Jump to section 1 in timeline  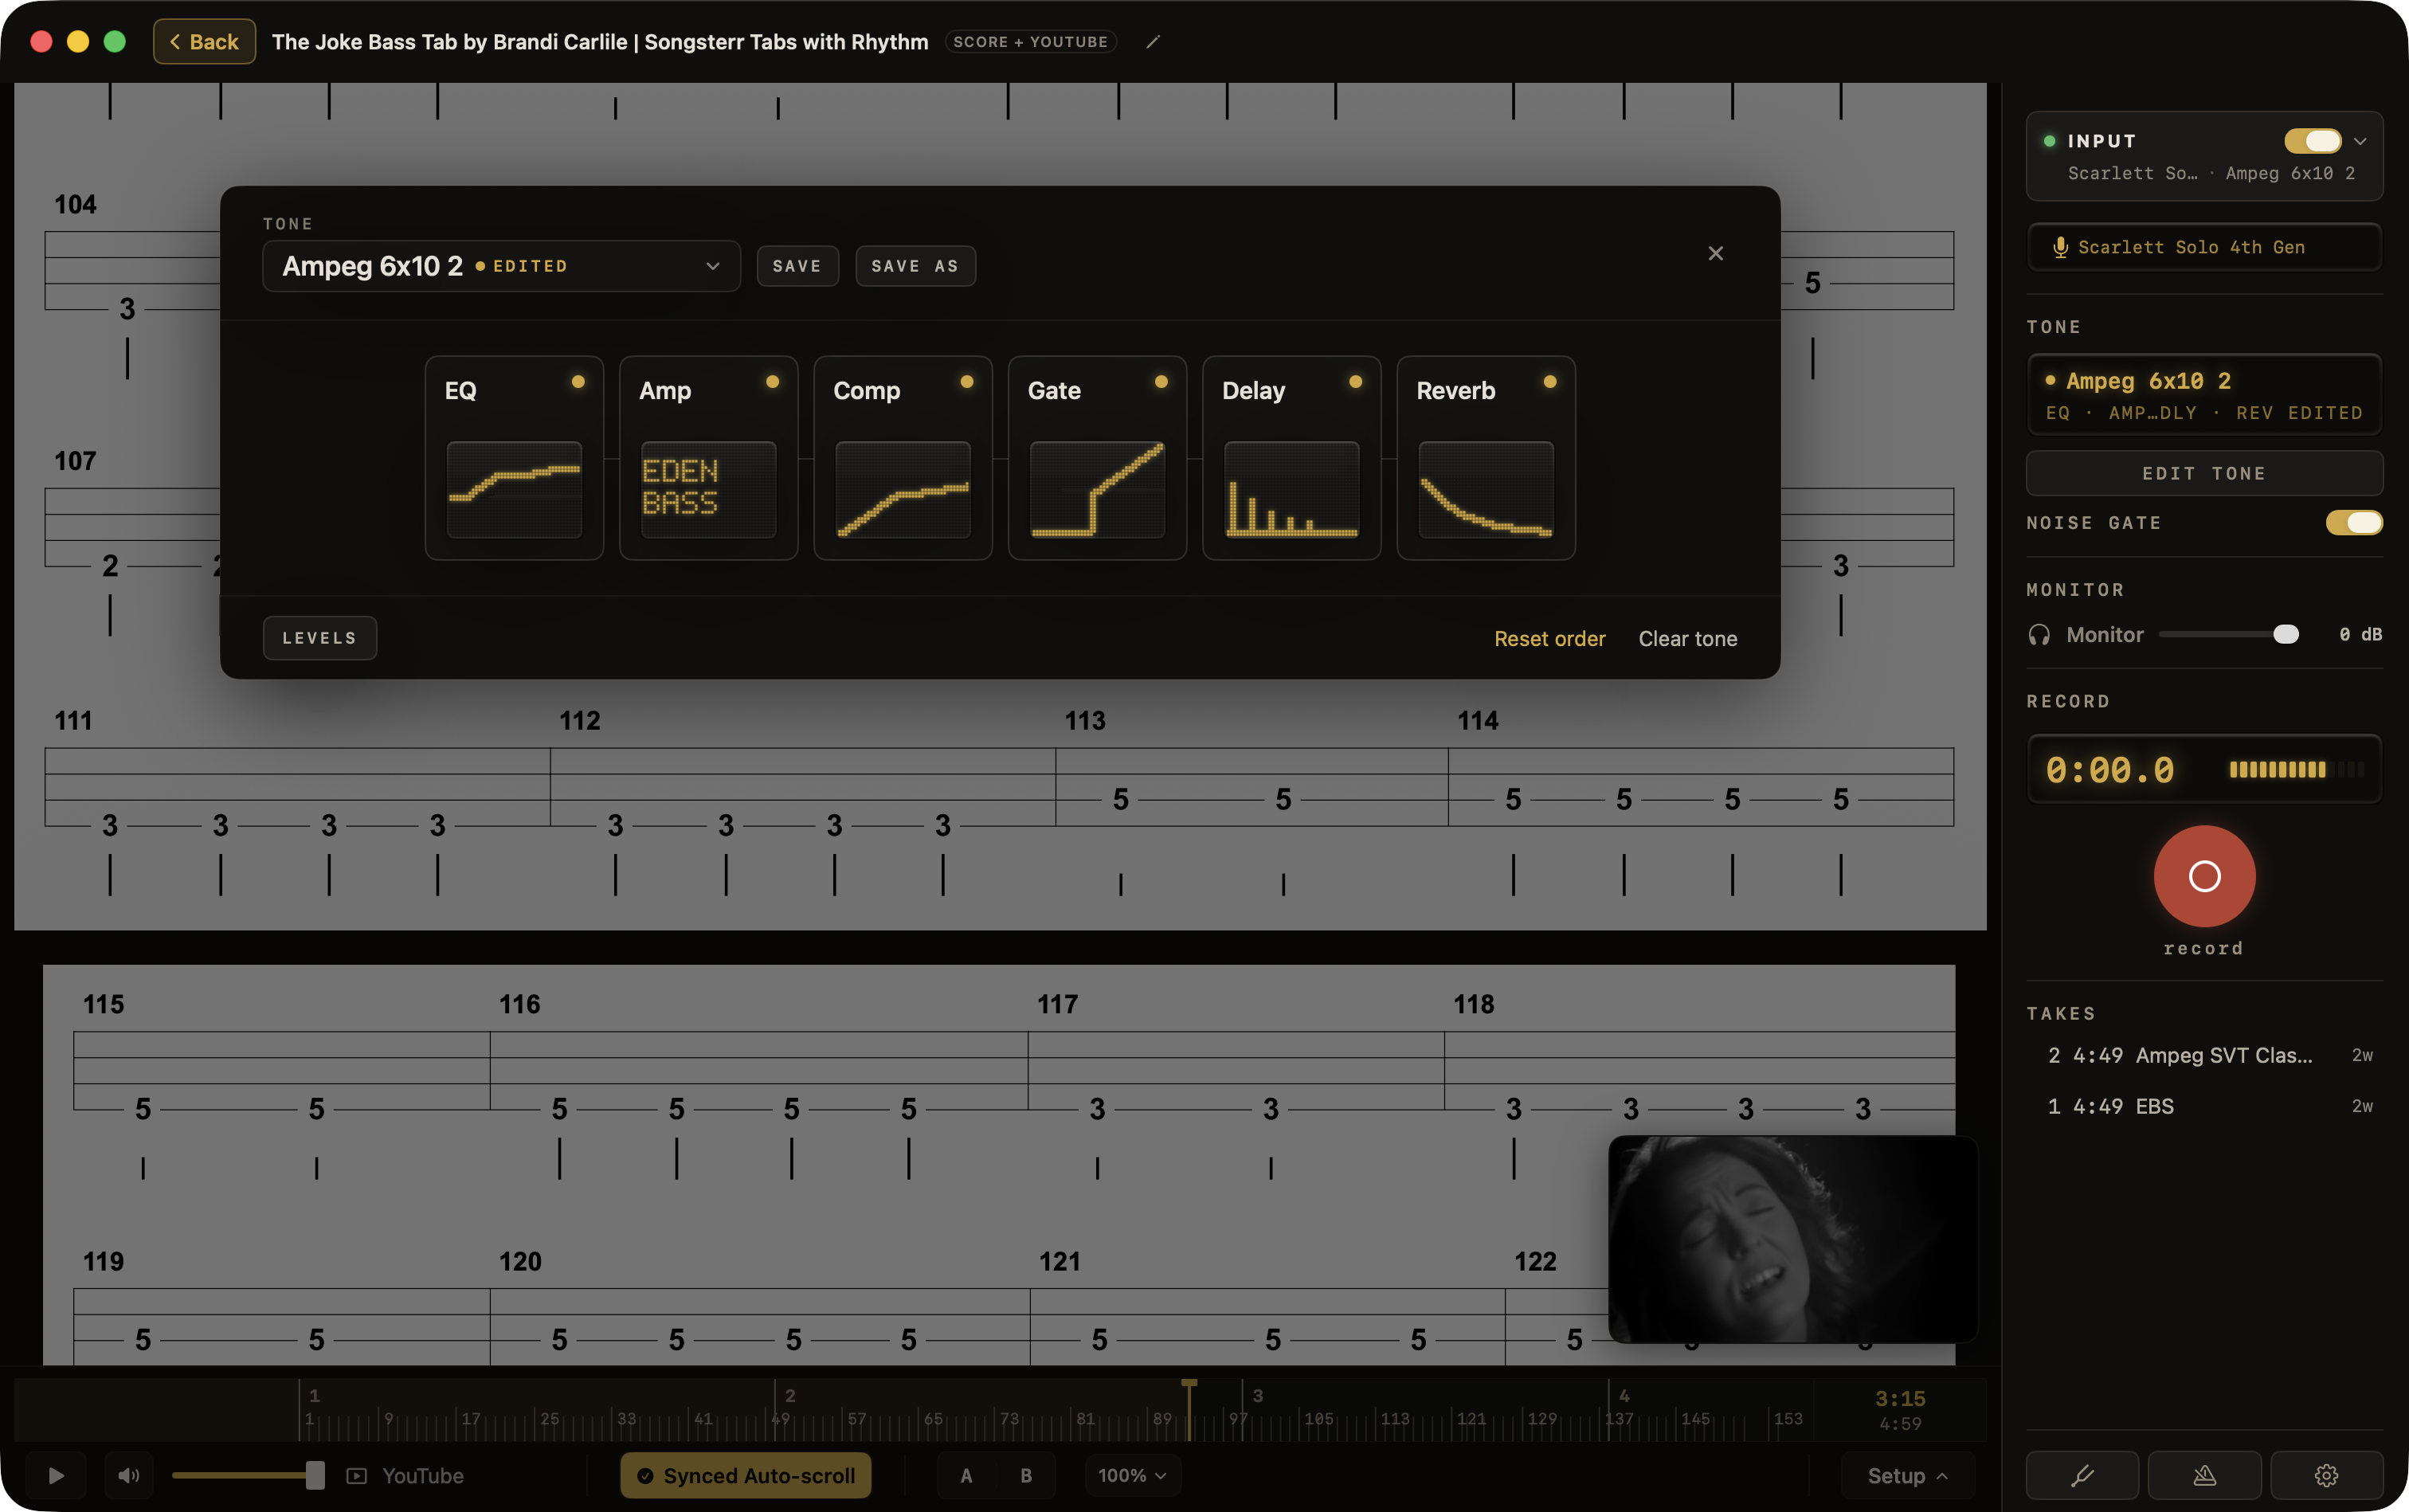[x=314, y=1395]
